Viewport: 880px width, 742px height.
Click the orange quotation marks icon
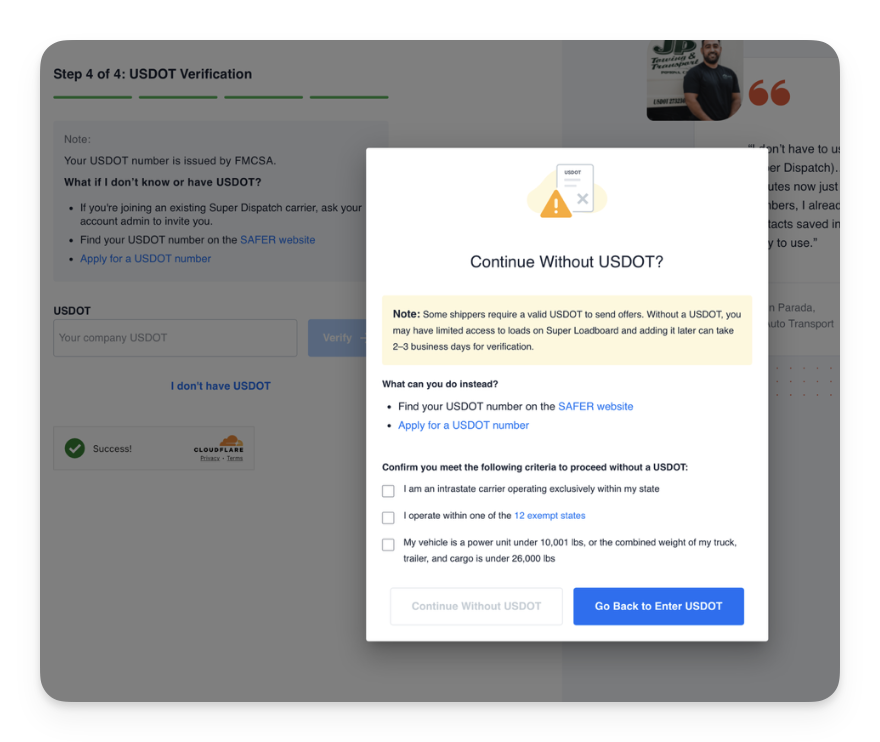pos(769,93)
